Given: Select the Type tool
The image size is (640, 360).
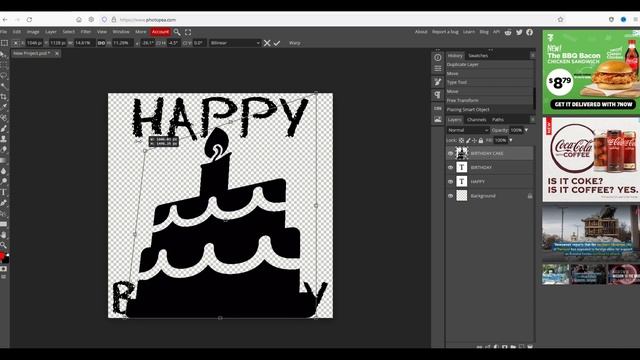Looking at the screenshot, I should (x=4, y=192).
